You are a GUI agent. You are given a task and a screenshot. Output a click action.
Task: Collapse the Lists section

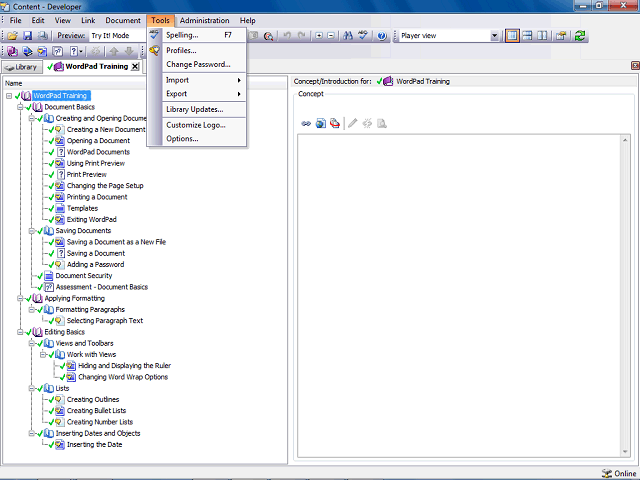[x=31, y=389]
